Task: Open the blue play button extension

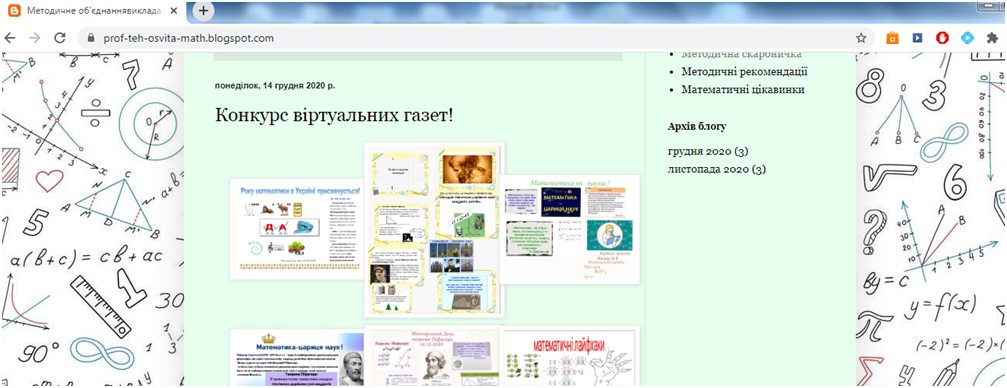Action: tap(917, 39)
